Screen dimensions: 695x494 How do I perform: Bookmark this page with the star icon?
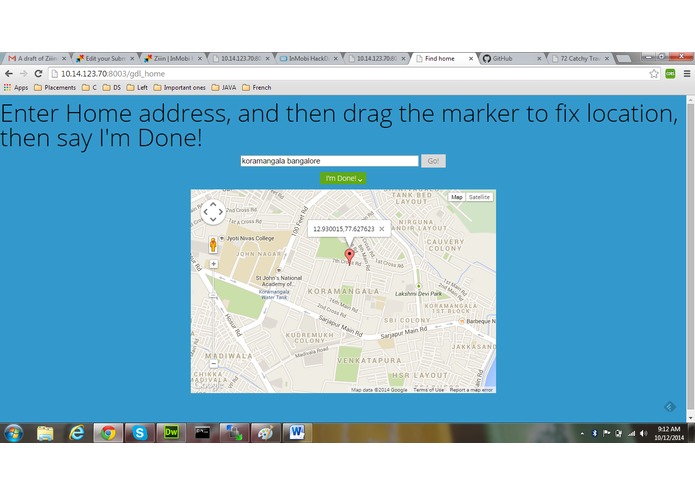(654, 74)
